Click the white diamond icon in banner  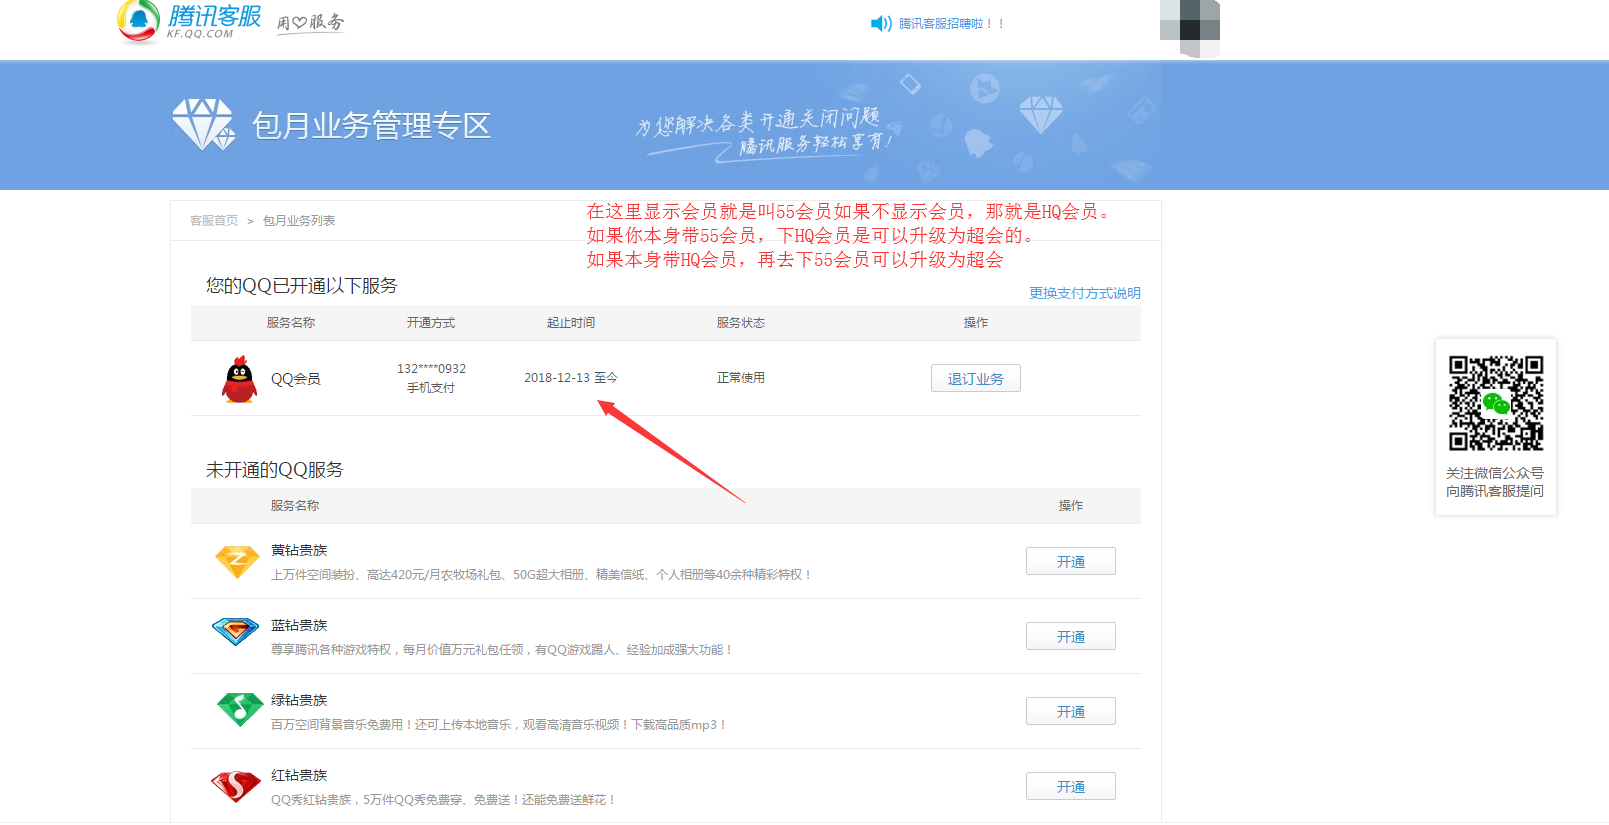tap(203, 125)
